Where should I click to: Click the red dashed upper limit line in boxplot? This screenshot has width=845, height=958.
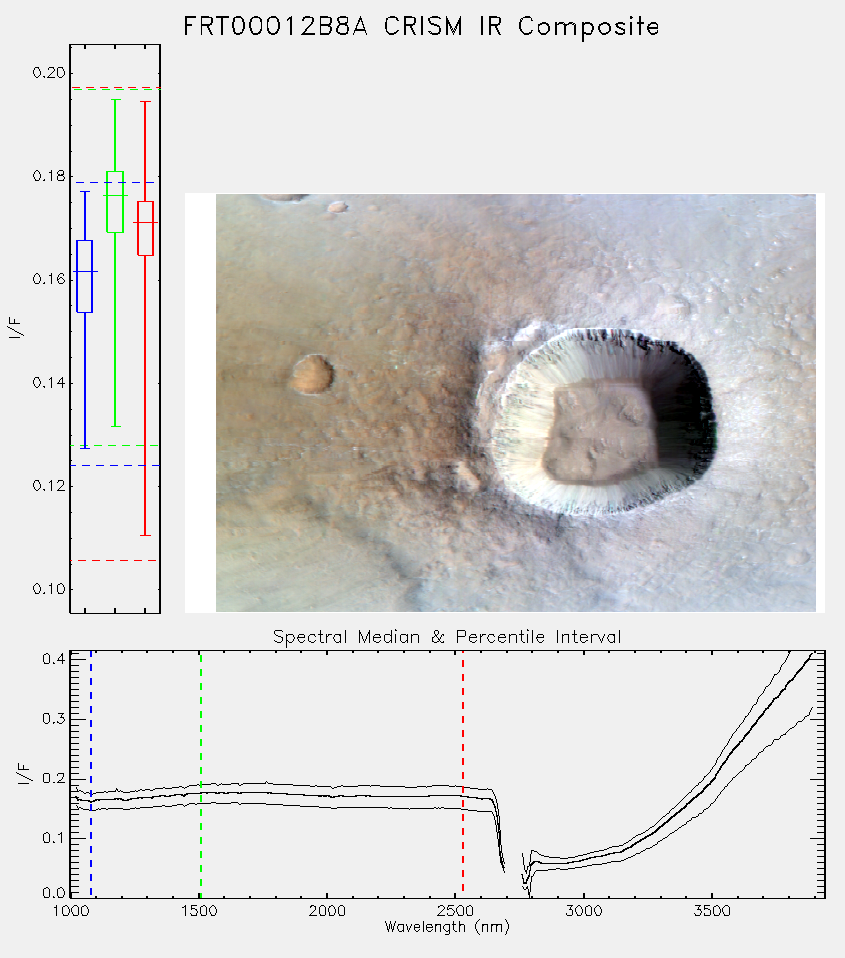[x=115, y=87]
